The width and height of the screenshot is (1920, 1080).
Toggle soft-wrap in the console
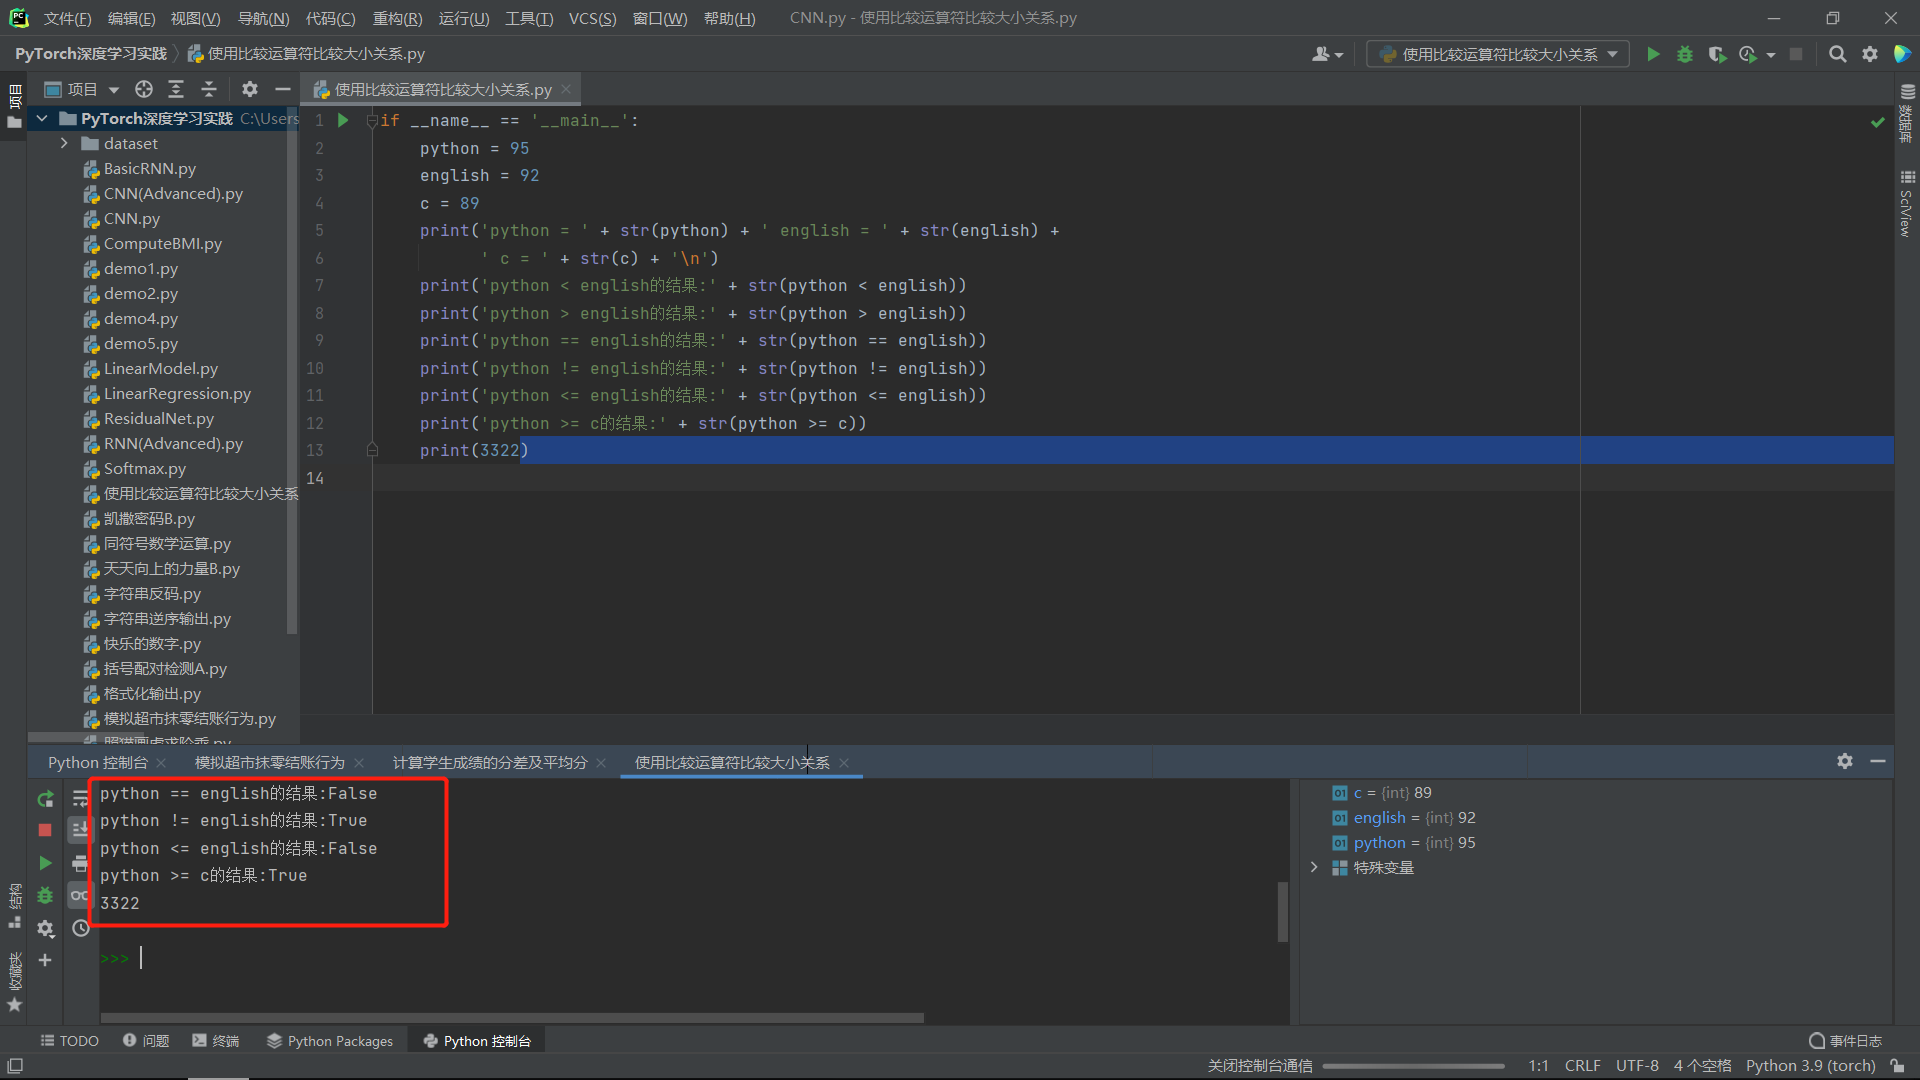point(80,799)
